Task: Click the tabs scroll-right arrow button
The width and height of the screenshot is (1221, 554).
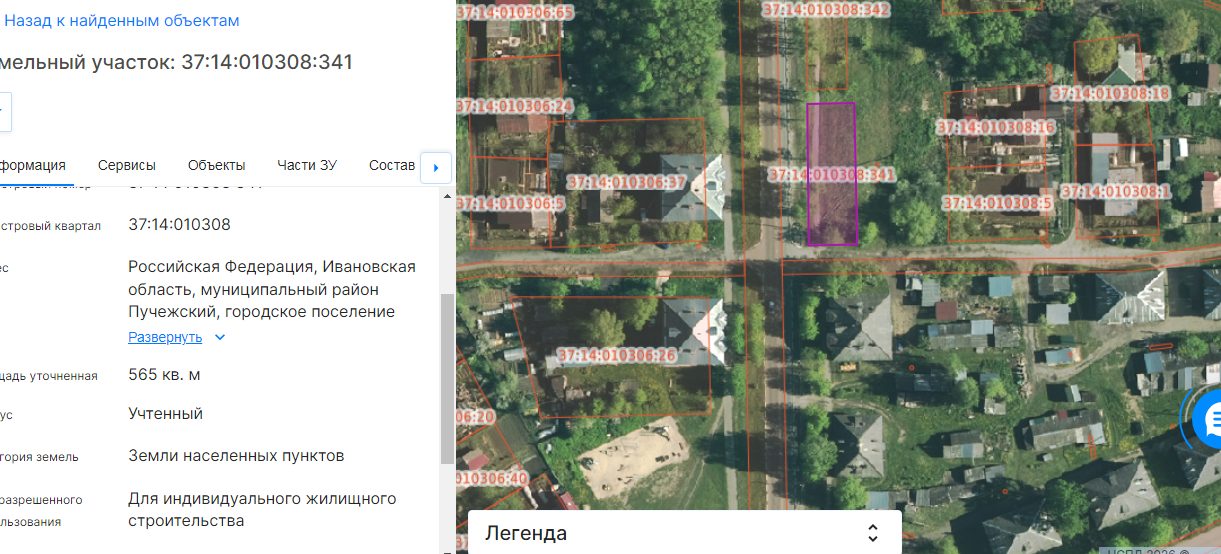Action: click(x=436, y=167)
